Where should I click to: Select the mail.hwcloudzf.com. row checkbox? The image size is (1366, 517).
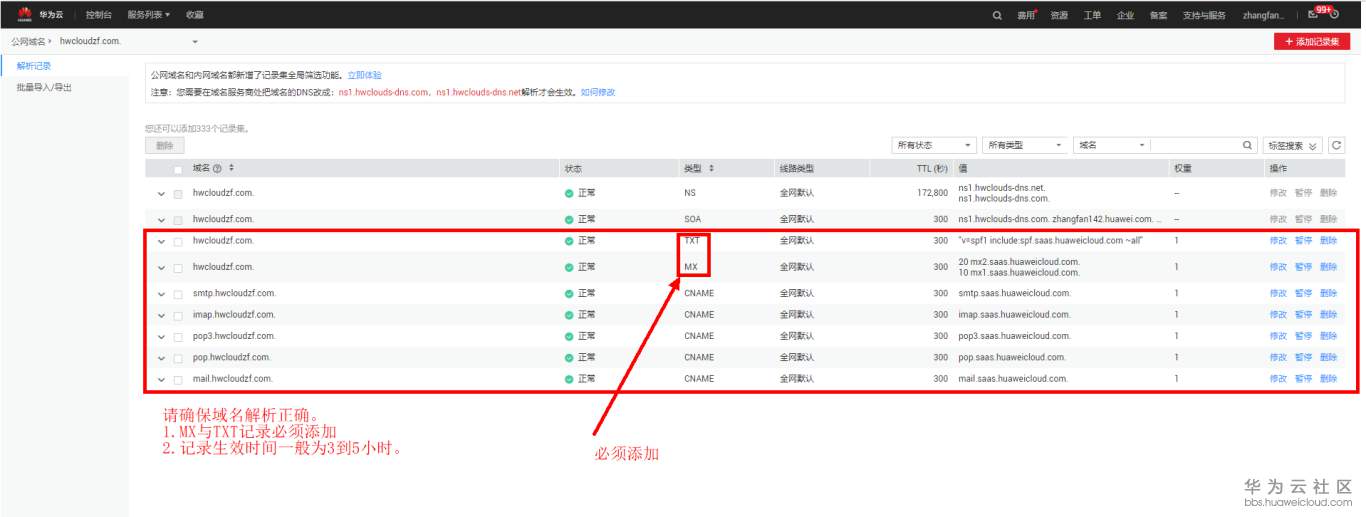coord(178,380)
